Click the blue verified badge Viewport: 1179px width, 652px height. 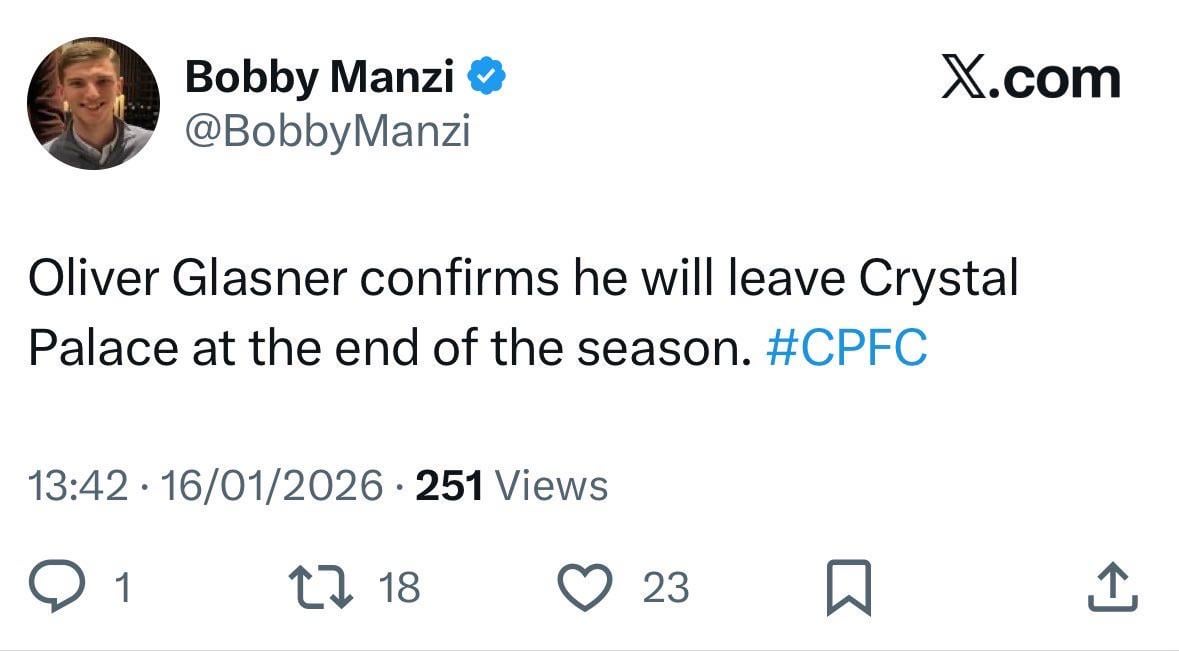[x=487, y=78]
